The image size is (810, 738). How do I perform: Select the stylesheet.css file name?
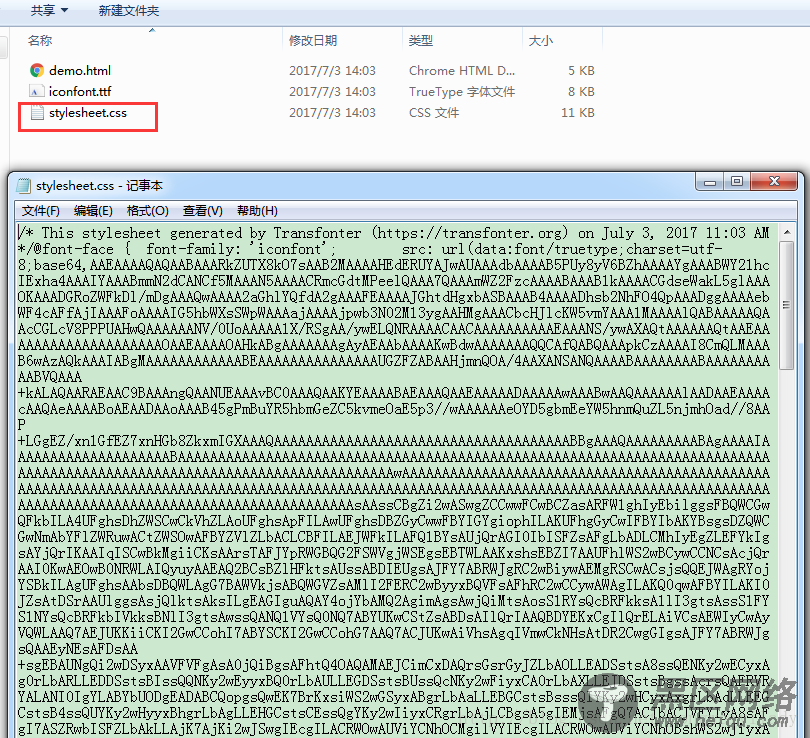[88, 113]
